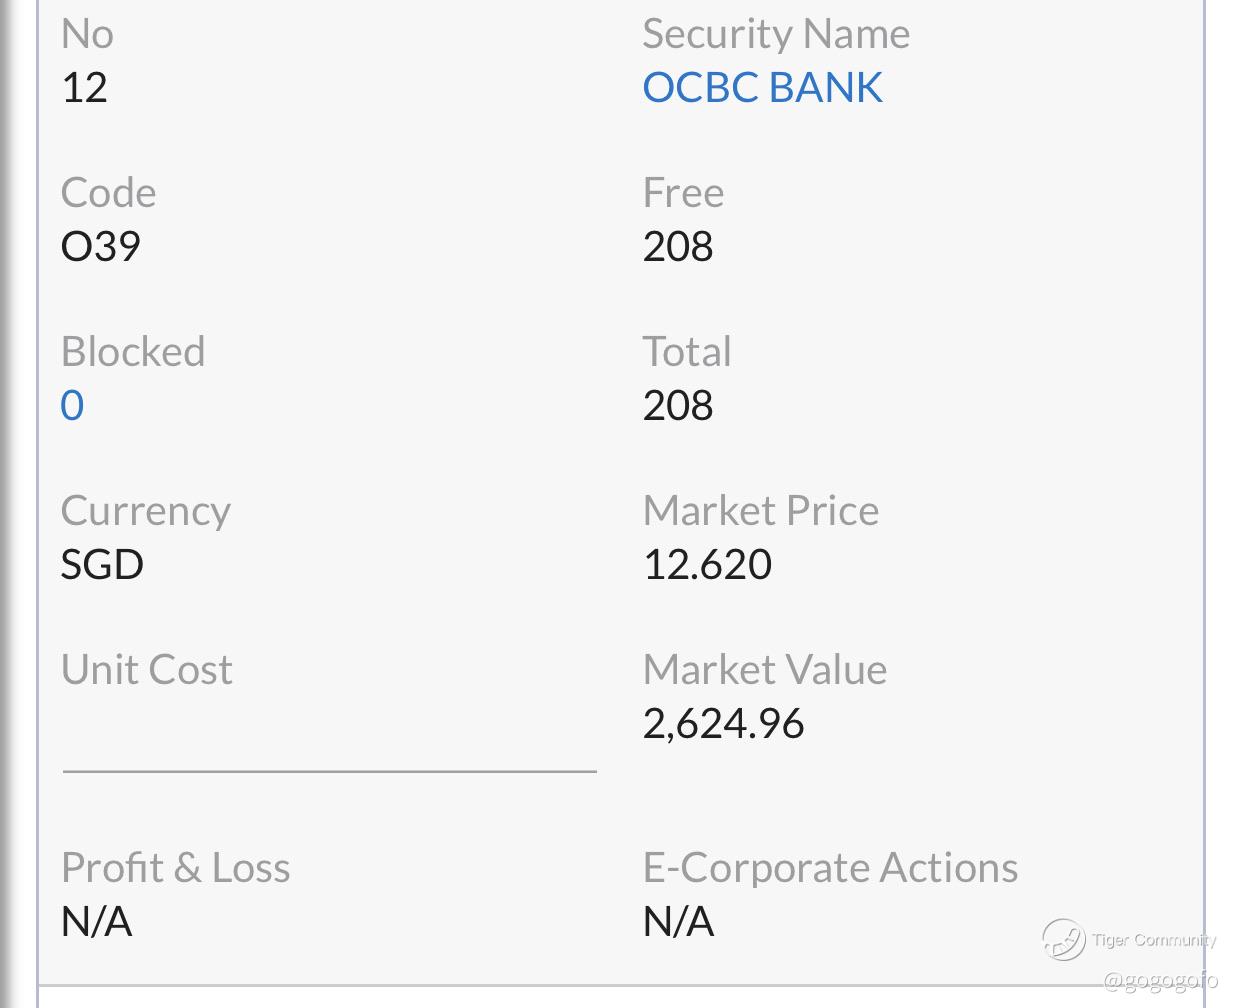The image size is (1242, 1008).
Task: Click the Tiger Community logo icon
Action: [1063, 940]
